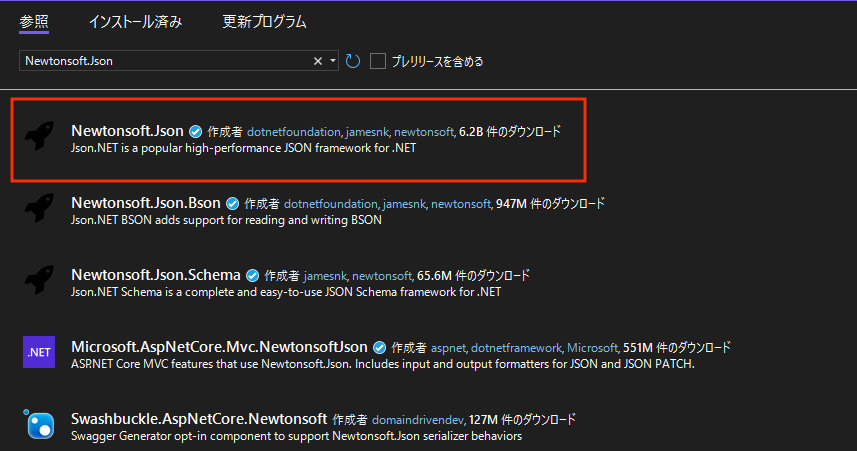Click verified badge beside Microsoft.AspNetCore.Mvc.NewtonsoftJson
Screen dimensions: 857x451
pos(379,348)
